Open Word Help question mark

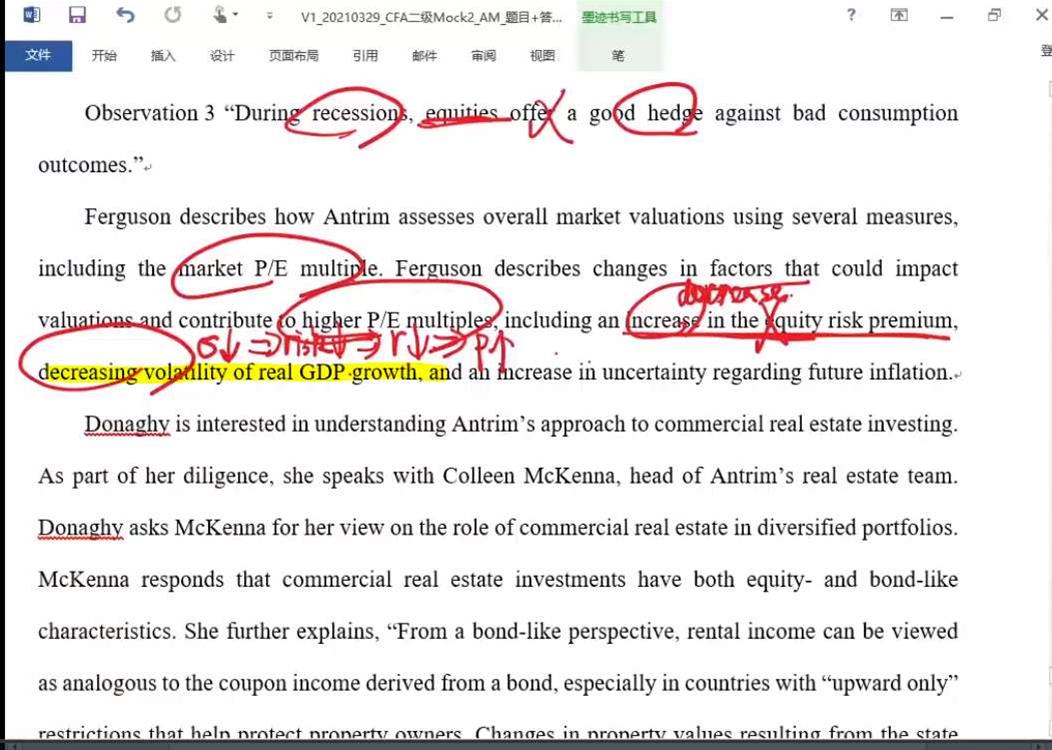(x=851, y=15)
